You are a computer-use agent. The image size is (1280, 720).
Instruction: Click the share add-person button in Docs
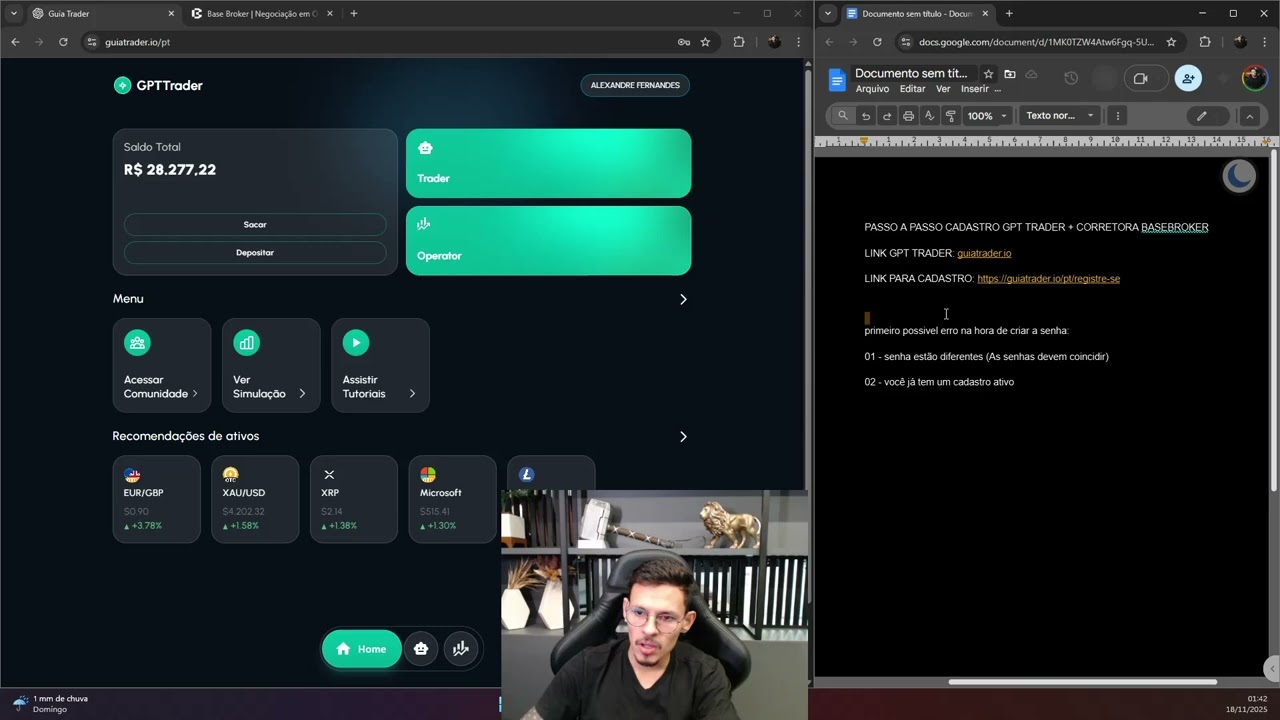1188,78
